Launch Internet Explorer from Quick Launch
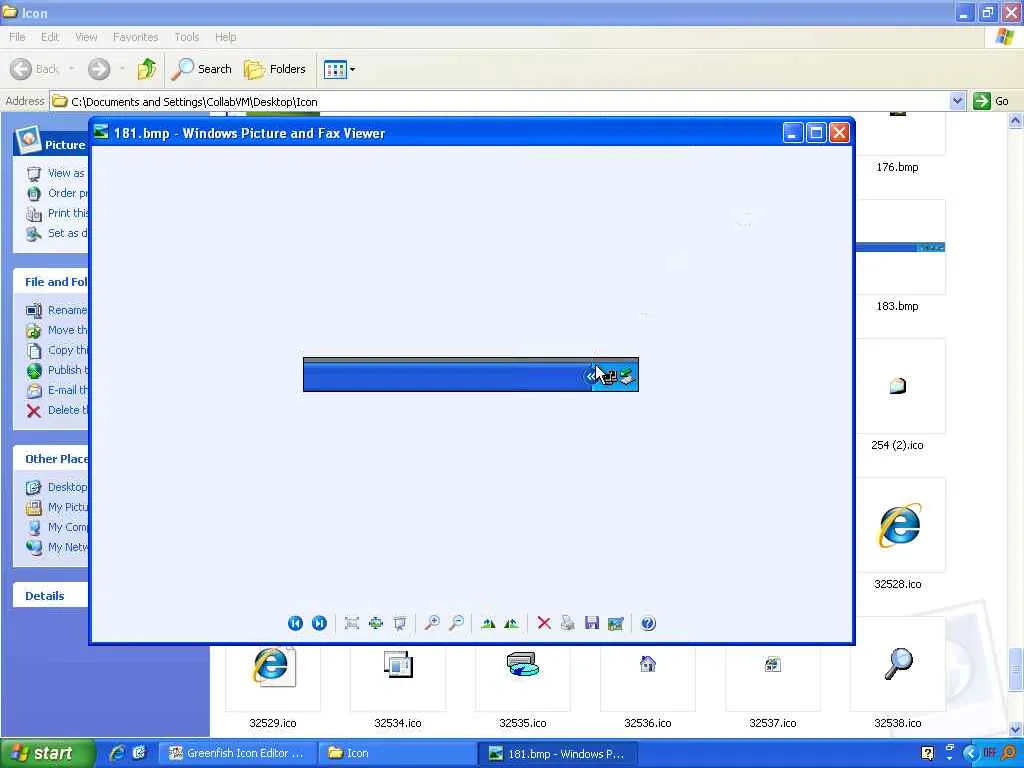This screenshot has height=768, width=1024. coord(117,754)
